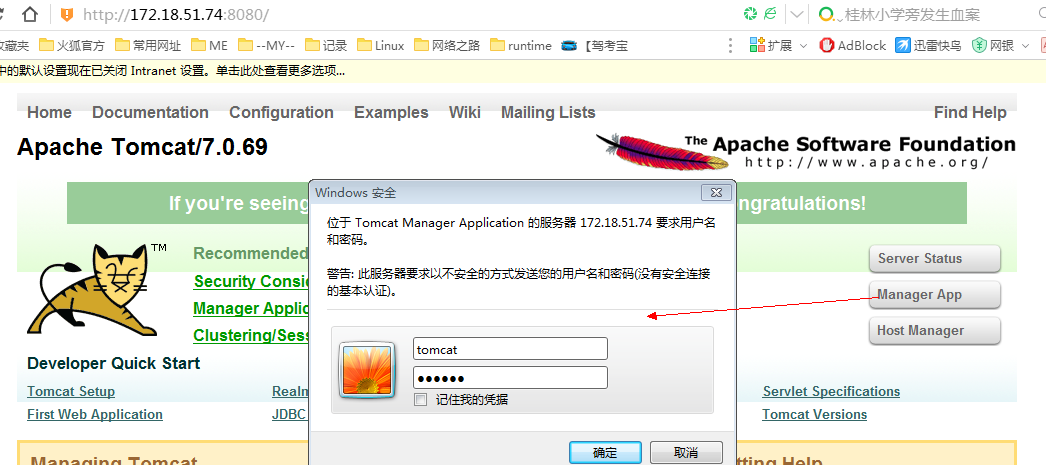Click the Apache feather logo
1046x465 pixels.
tap(662, 151)
